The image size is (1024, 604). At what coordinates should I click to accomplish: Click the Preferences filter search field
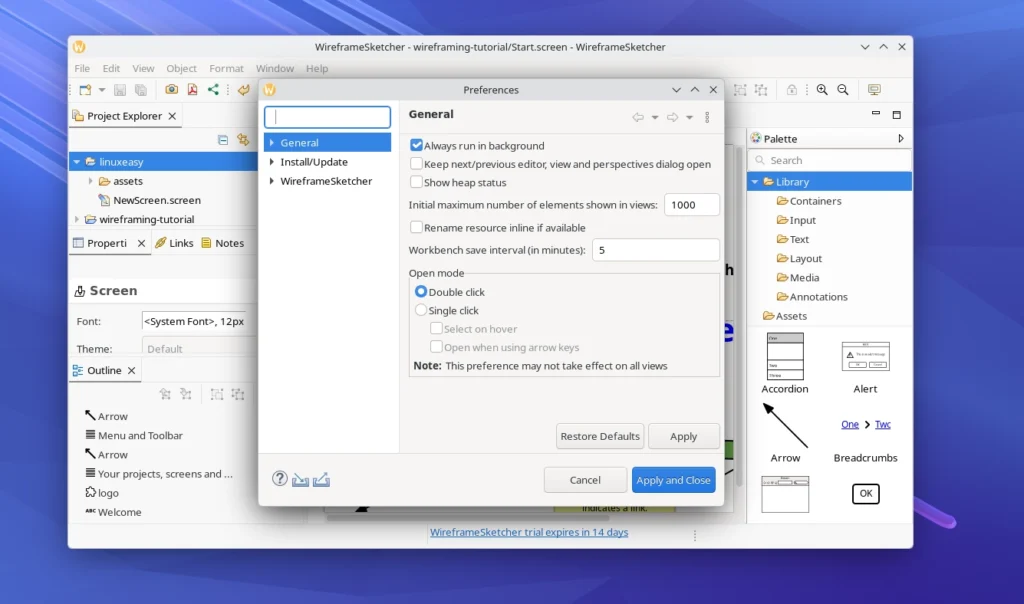tap(329, 116)
